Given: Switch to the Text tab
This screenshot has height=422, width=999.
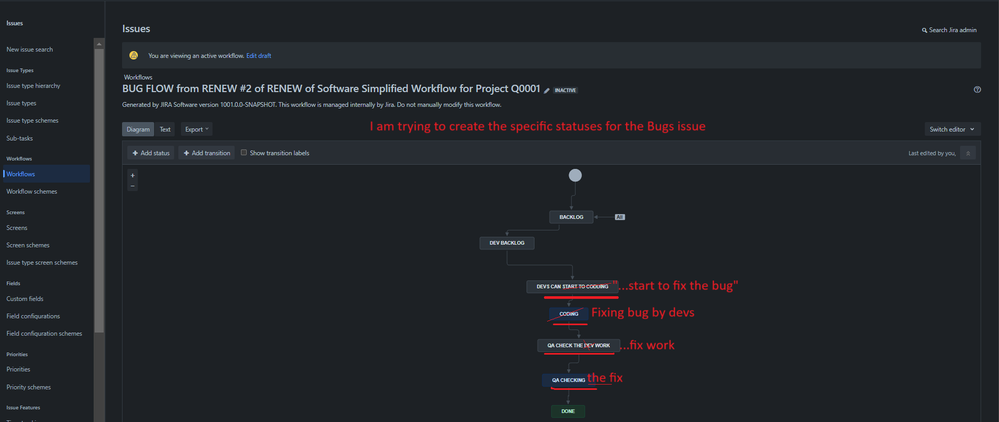Looking at the screenshot, I should point(165,129).
